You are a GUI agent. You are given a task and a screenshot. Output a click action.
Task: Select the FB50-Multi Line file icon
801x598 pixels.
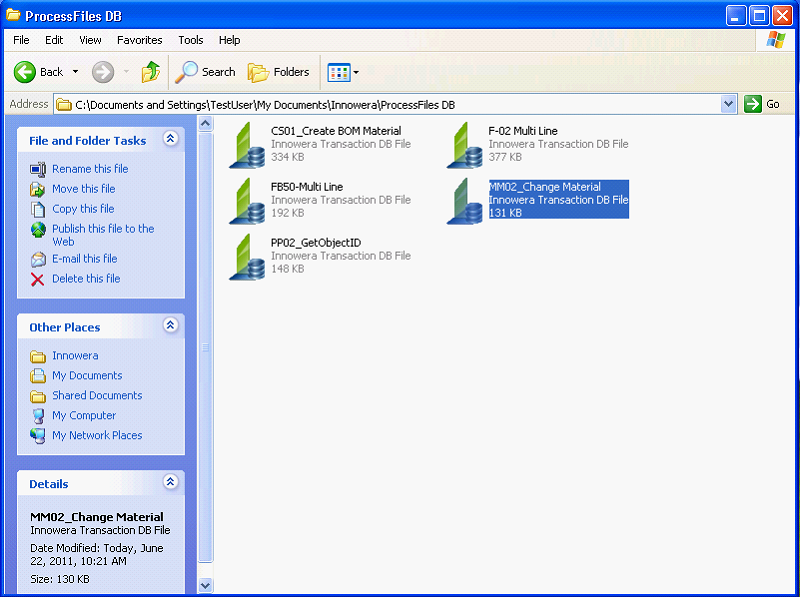point(247,200)
